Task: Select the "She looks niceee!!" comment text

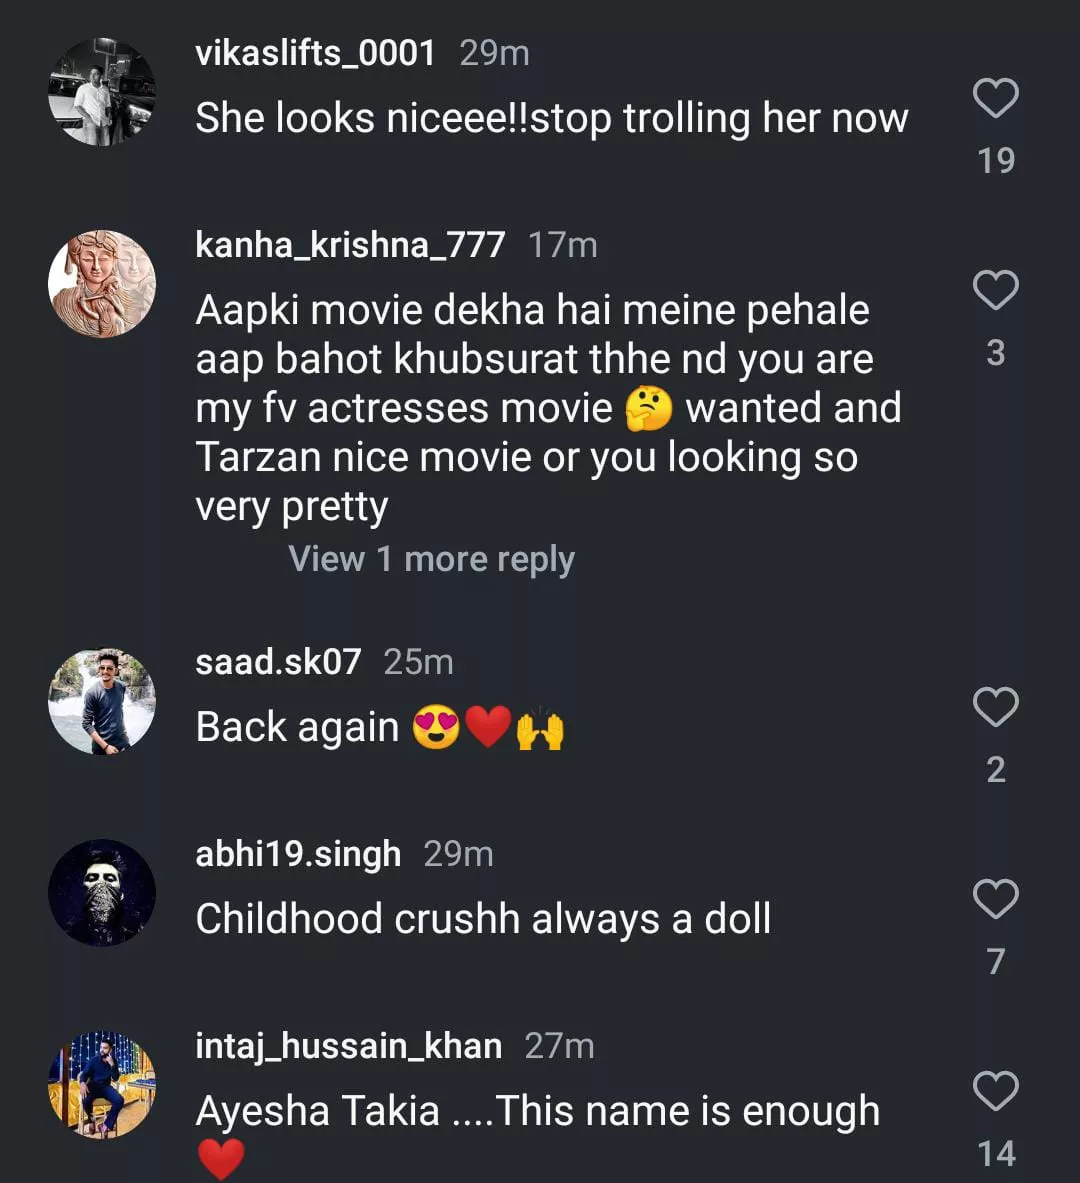Action: click(x=551, y=119)
